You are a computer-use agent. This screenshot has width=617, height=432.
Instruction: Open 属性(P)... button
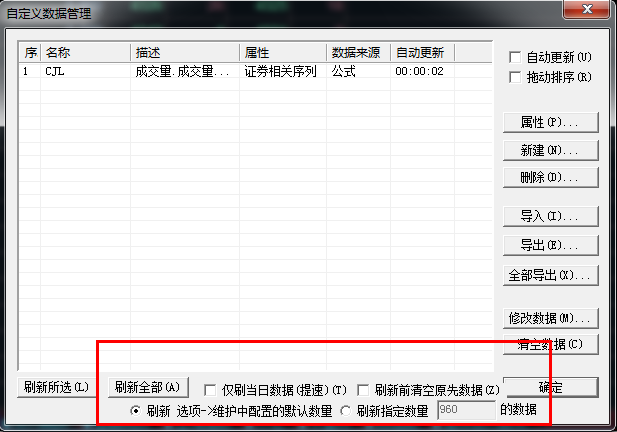(550, 122)
